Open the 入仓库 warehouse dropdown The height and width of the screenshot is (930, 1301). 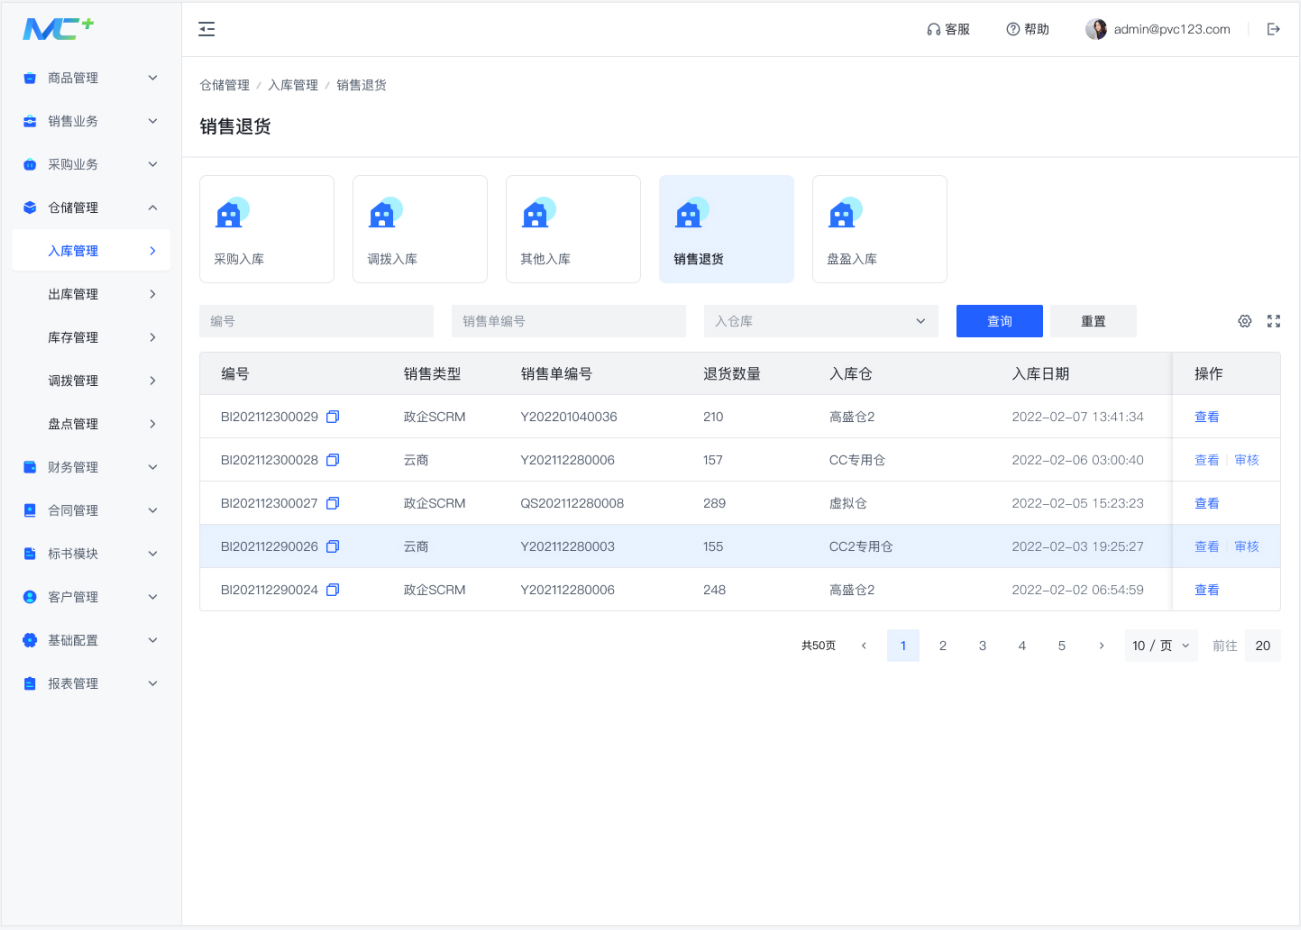pyautogui.click(x=821, y=321)
